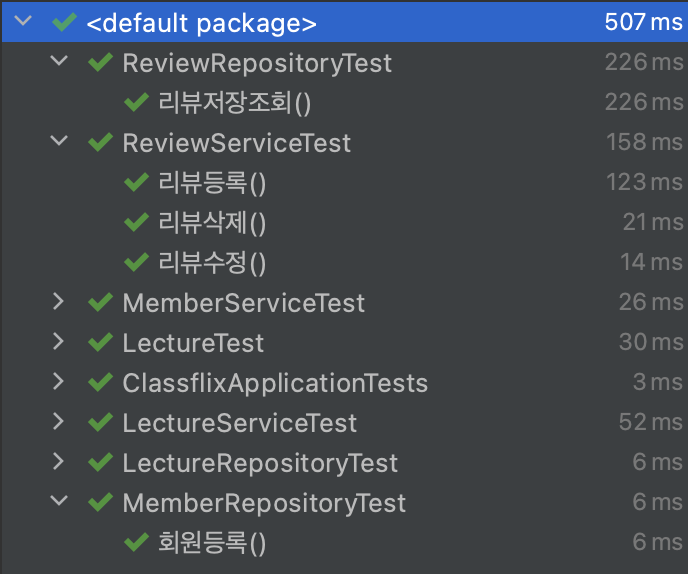This screenshot has width=688, height=574.
Task: Click the passed checkmark icon for MemberServiceTest
Action: (x=100, y=302)
